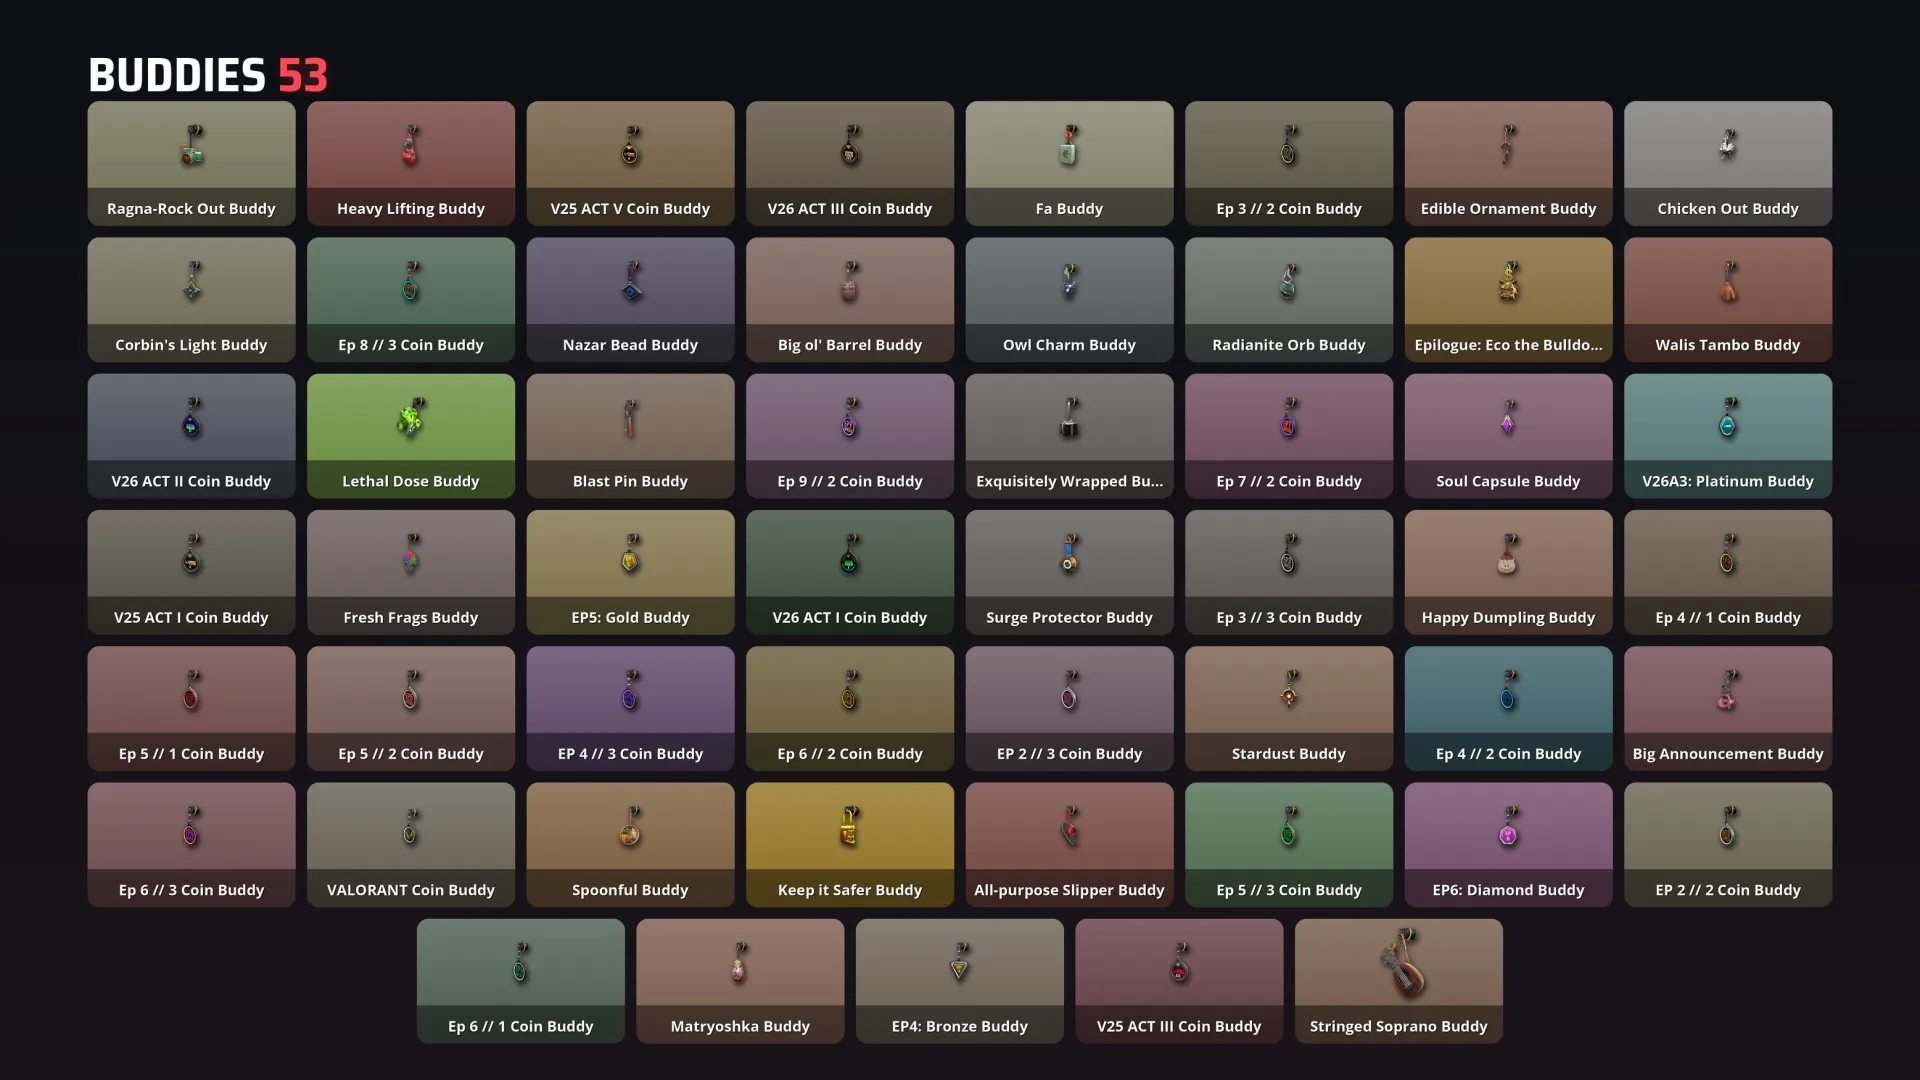Select the EP4: Bronze Buddy
The width and height of the screenshot is (1920, 1080).
[960, 981]
